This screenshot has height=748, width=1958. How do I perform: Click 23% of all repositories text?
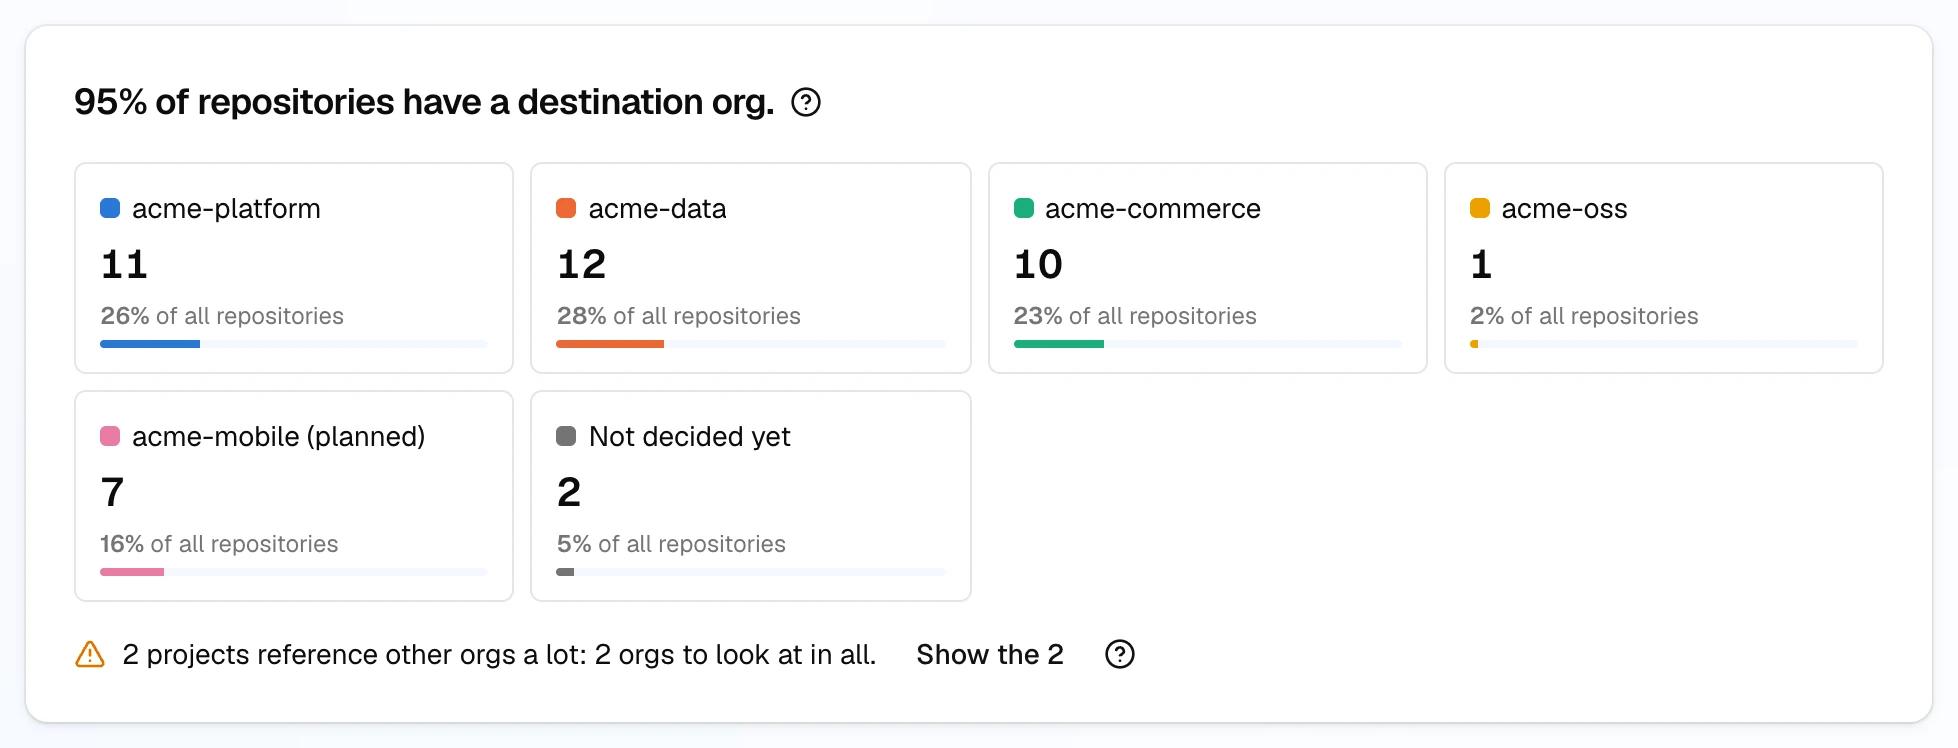pos(1135,316)
